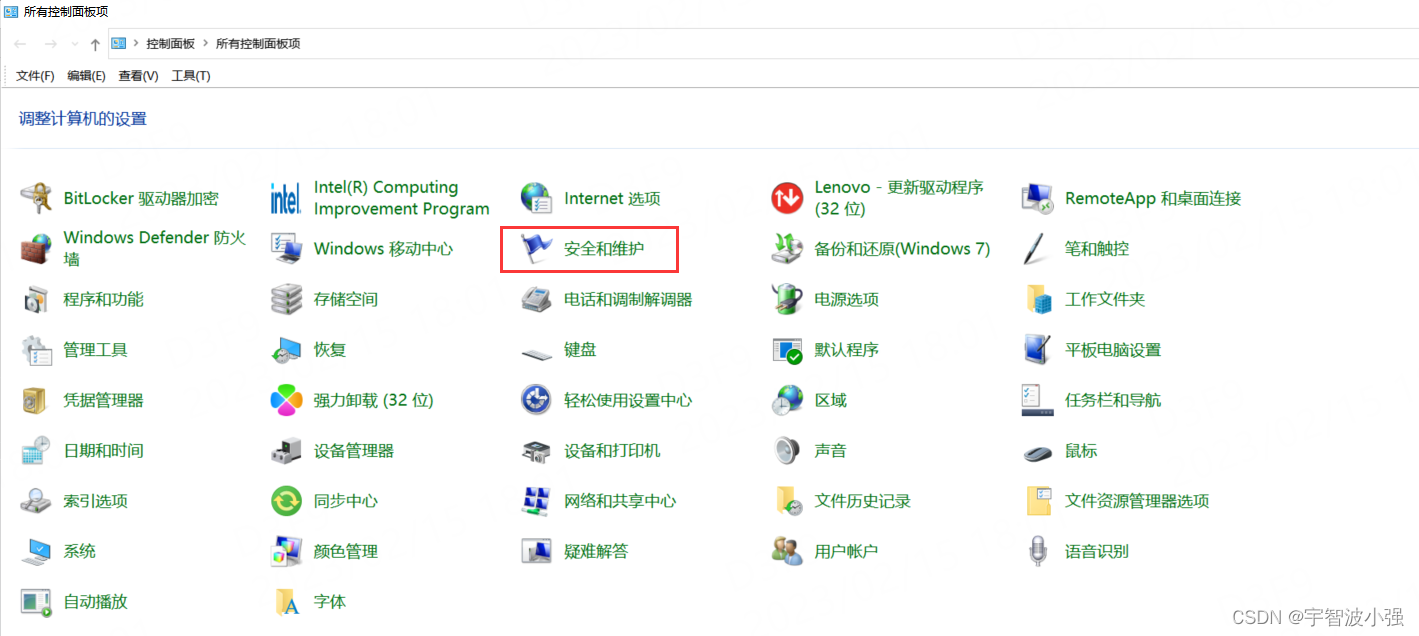Click the 系统 monitor icon
The height and width of the screenshot is (636, 1419).
click(37, 551)
